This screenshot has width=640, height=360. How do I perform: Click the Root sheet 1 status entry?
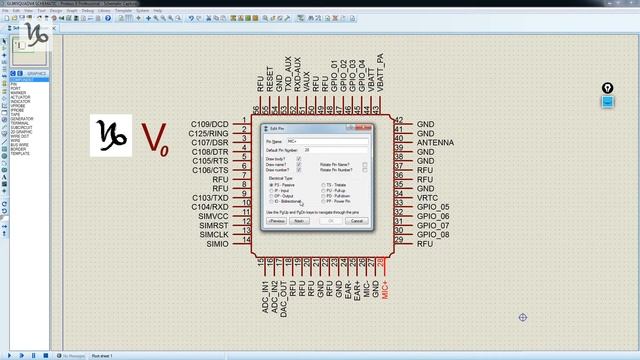click(102, 356)
